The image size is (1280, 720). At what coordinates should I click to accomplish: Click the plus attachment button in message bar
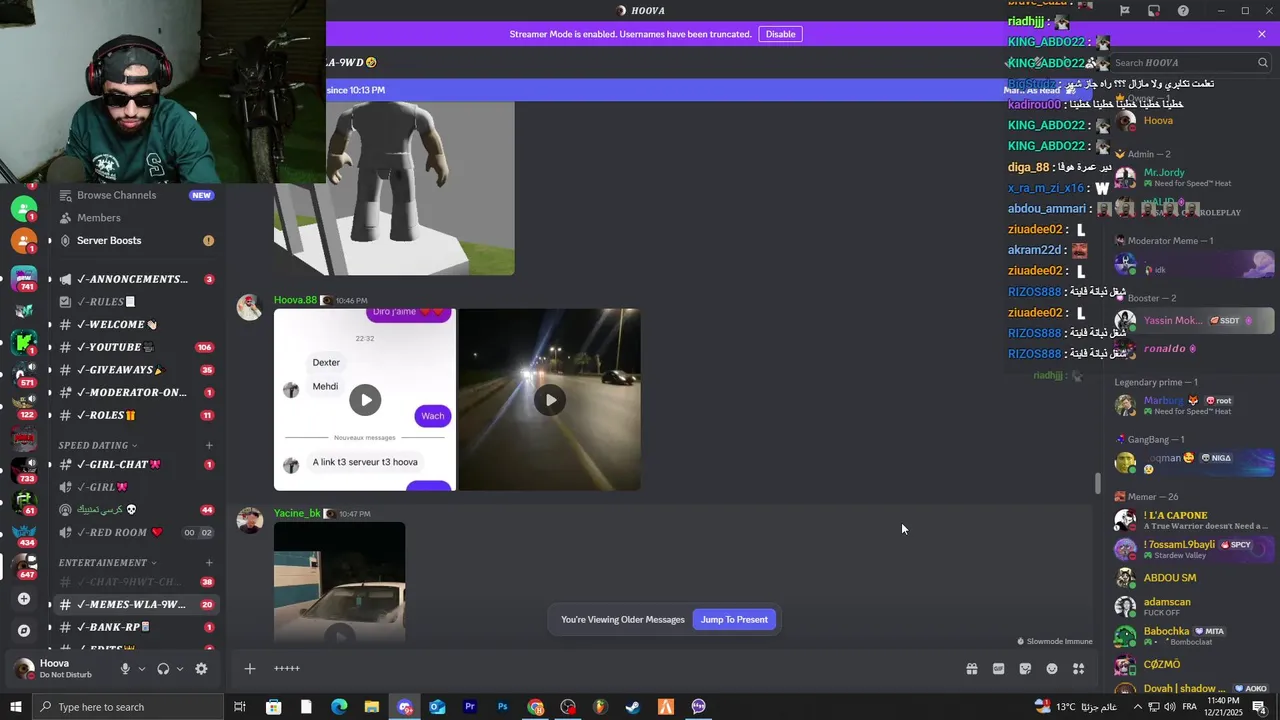pos(250,669)
